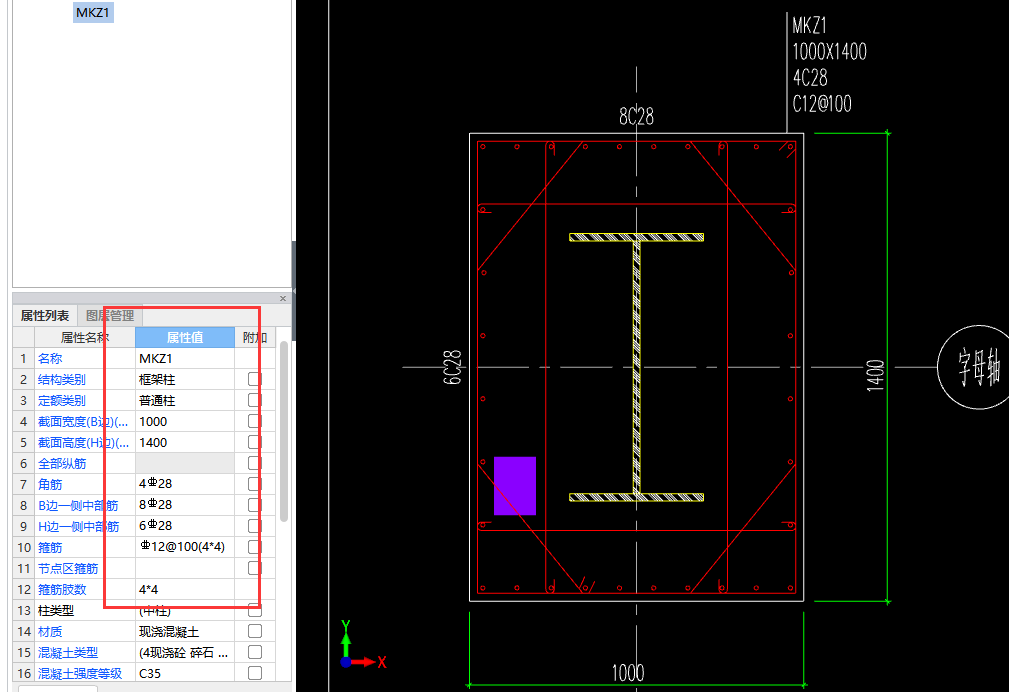Image resolution: width=1009 pixels, height=692 pixels.
Task: Edit the section width value 1000
Action: [x=185, y=422]
